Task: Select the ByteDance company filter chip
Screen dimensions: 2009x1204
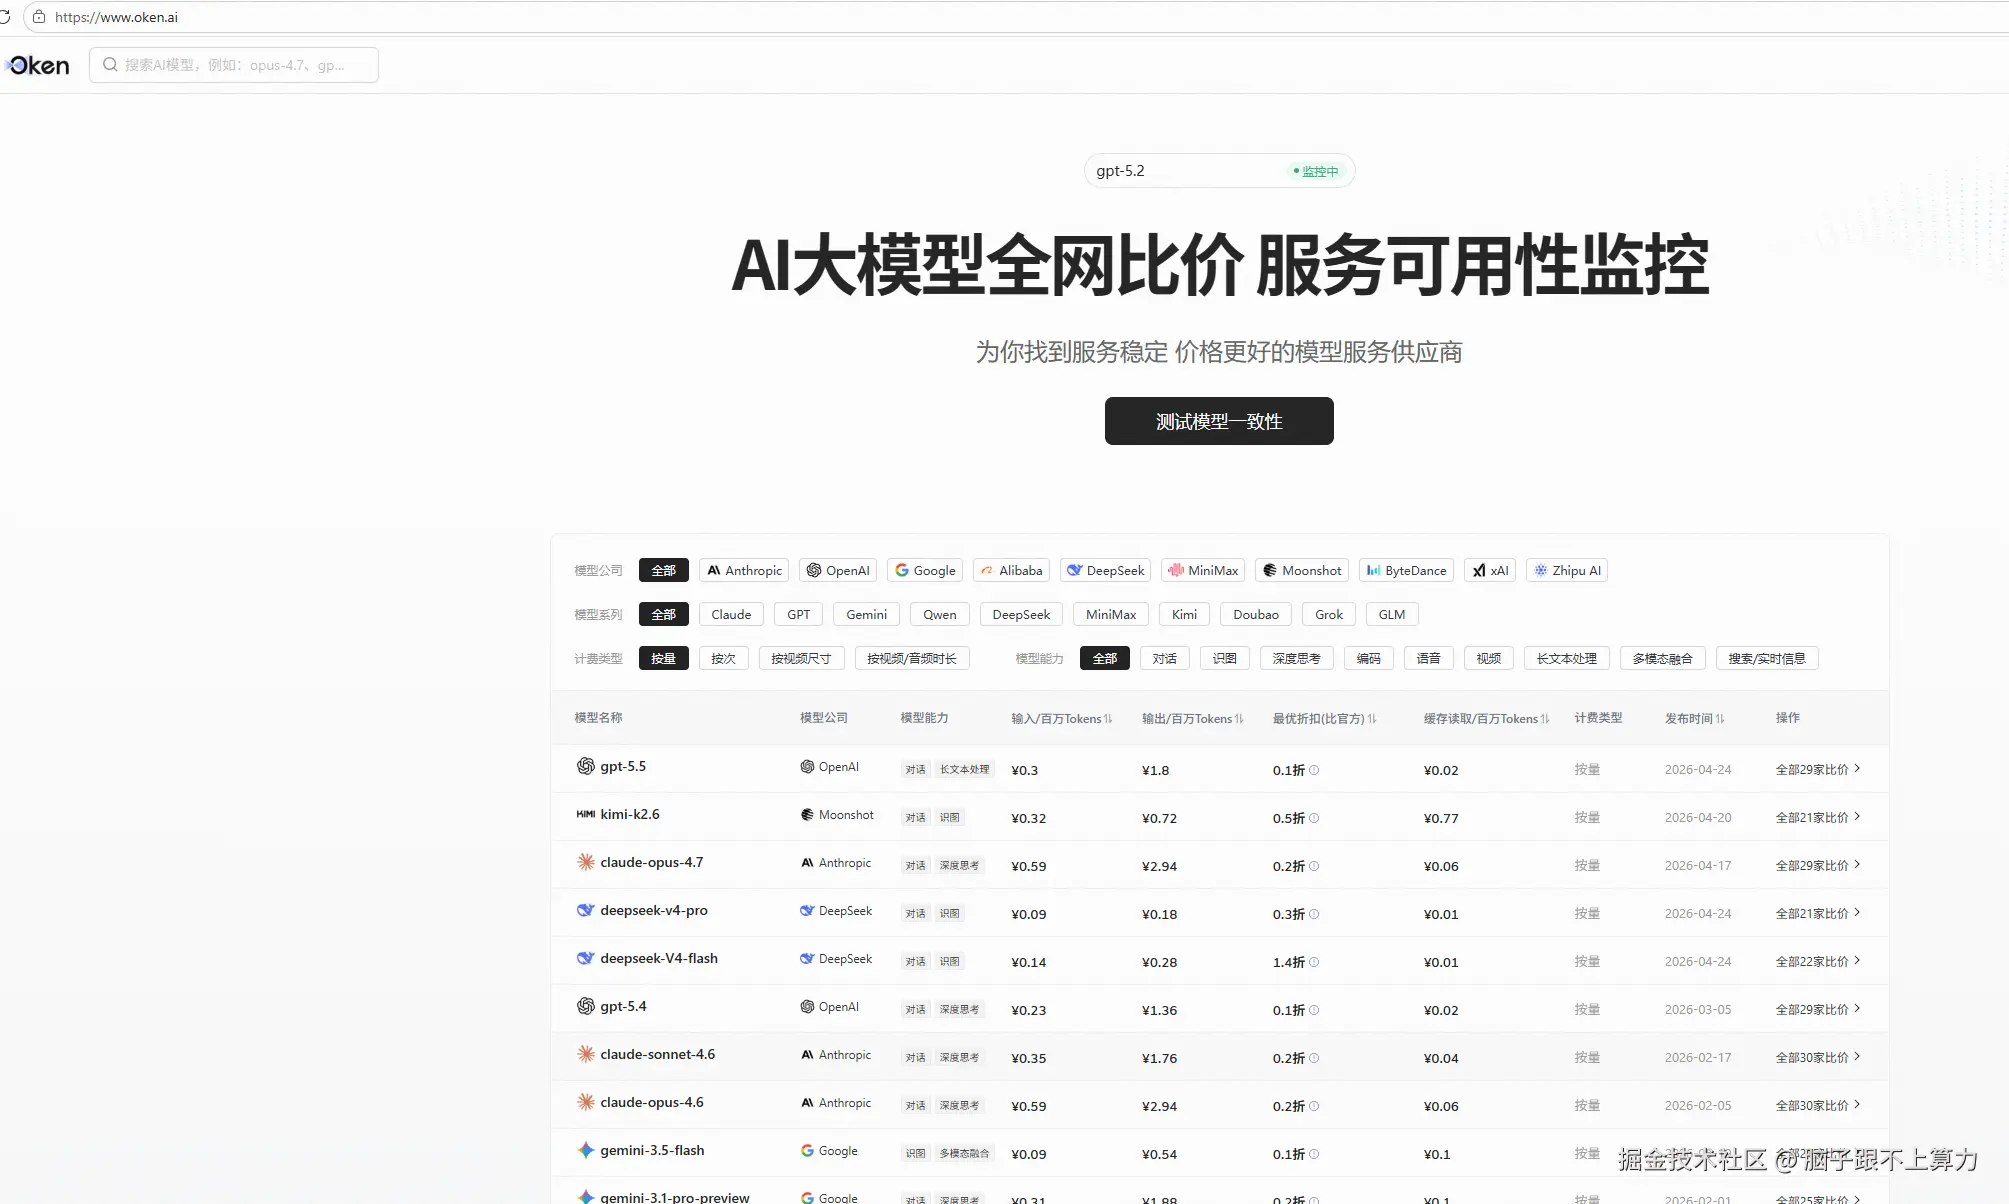Action: [x=1406, y=570]
